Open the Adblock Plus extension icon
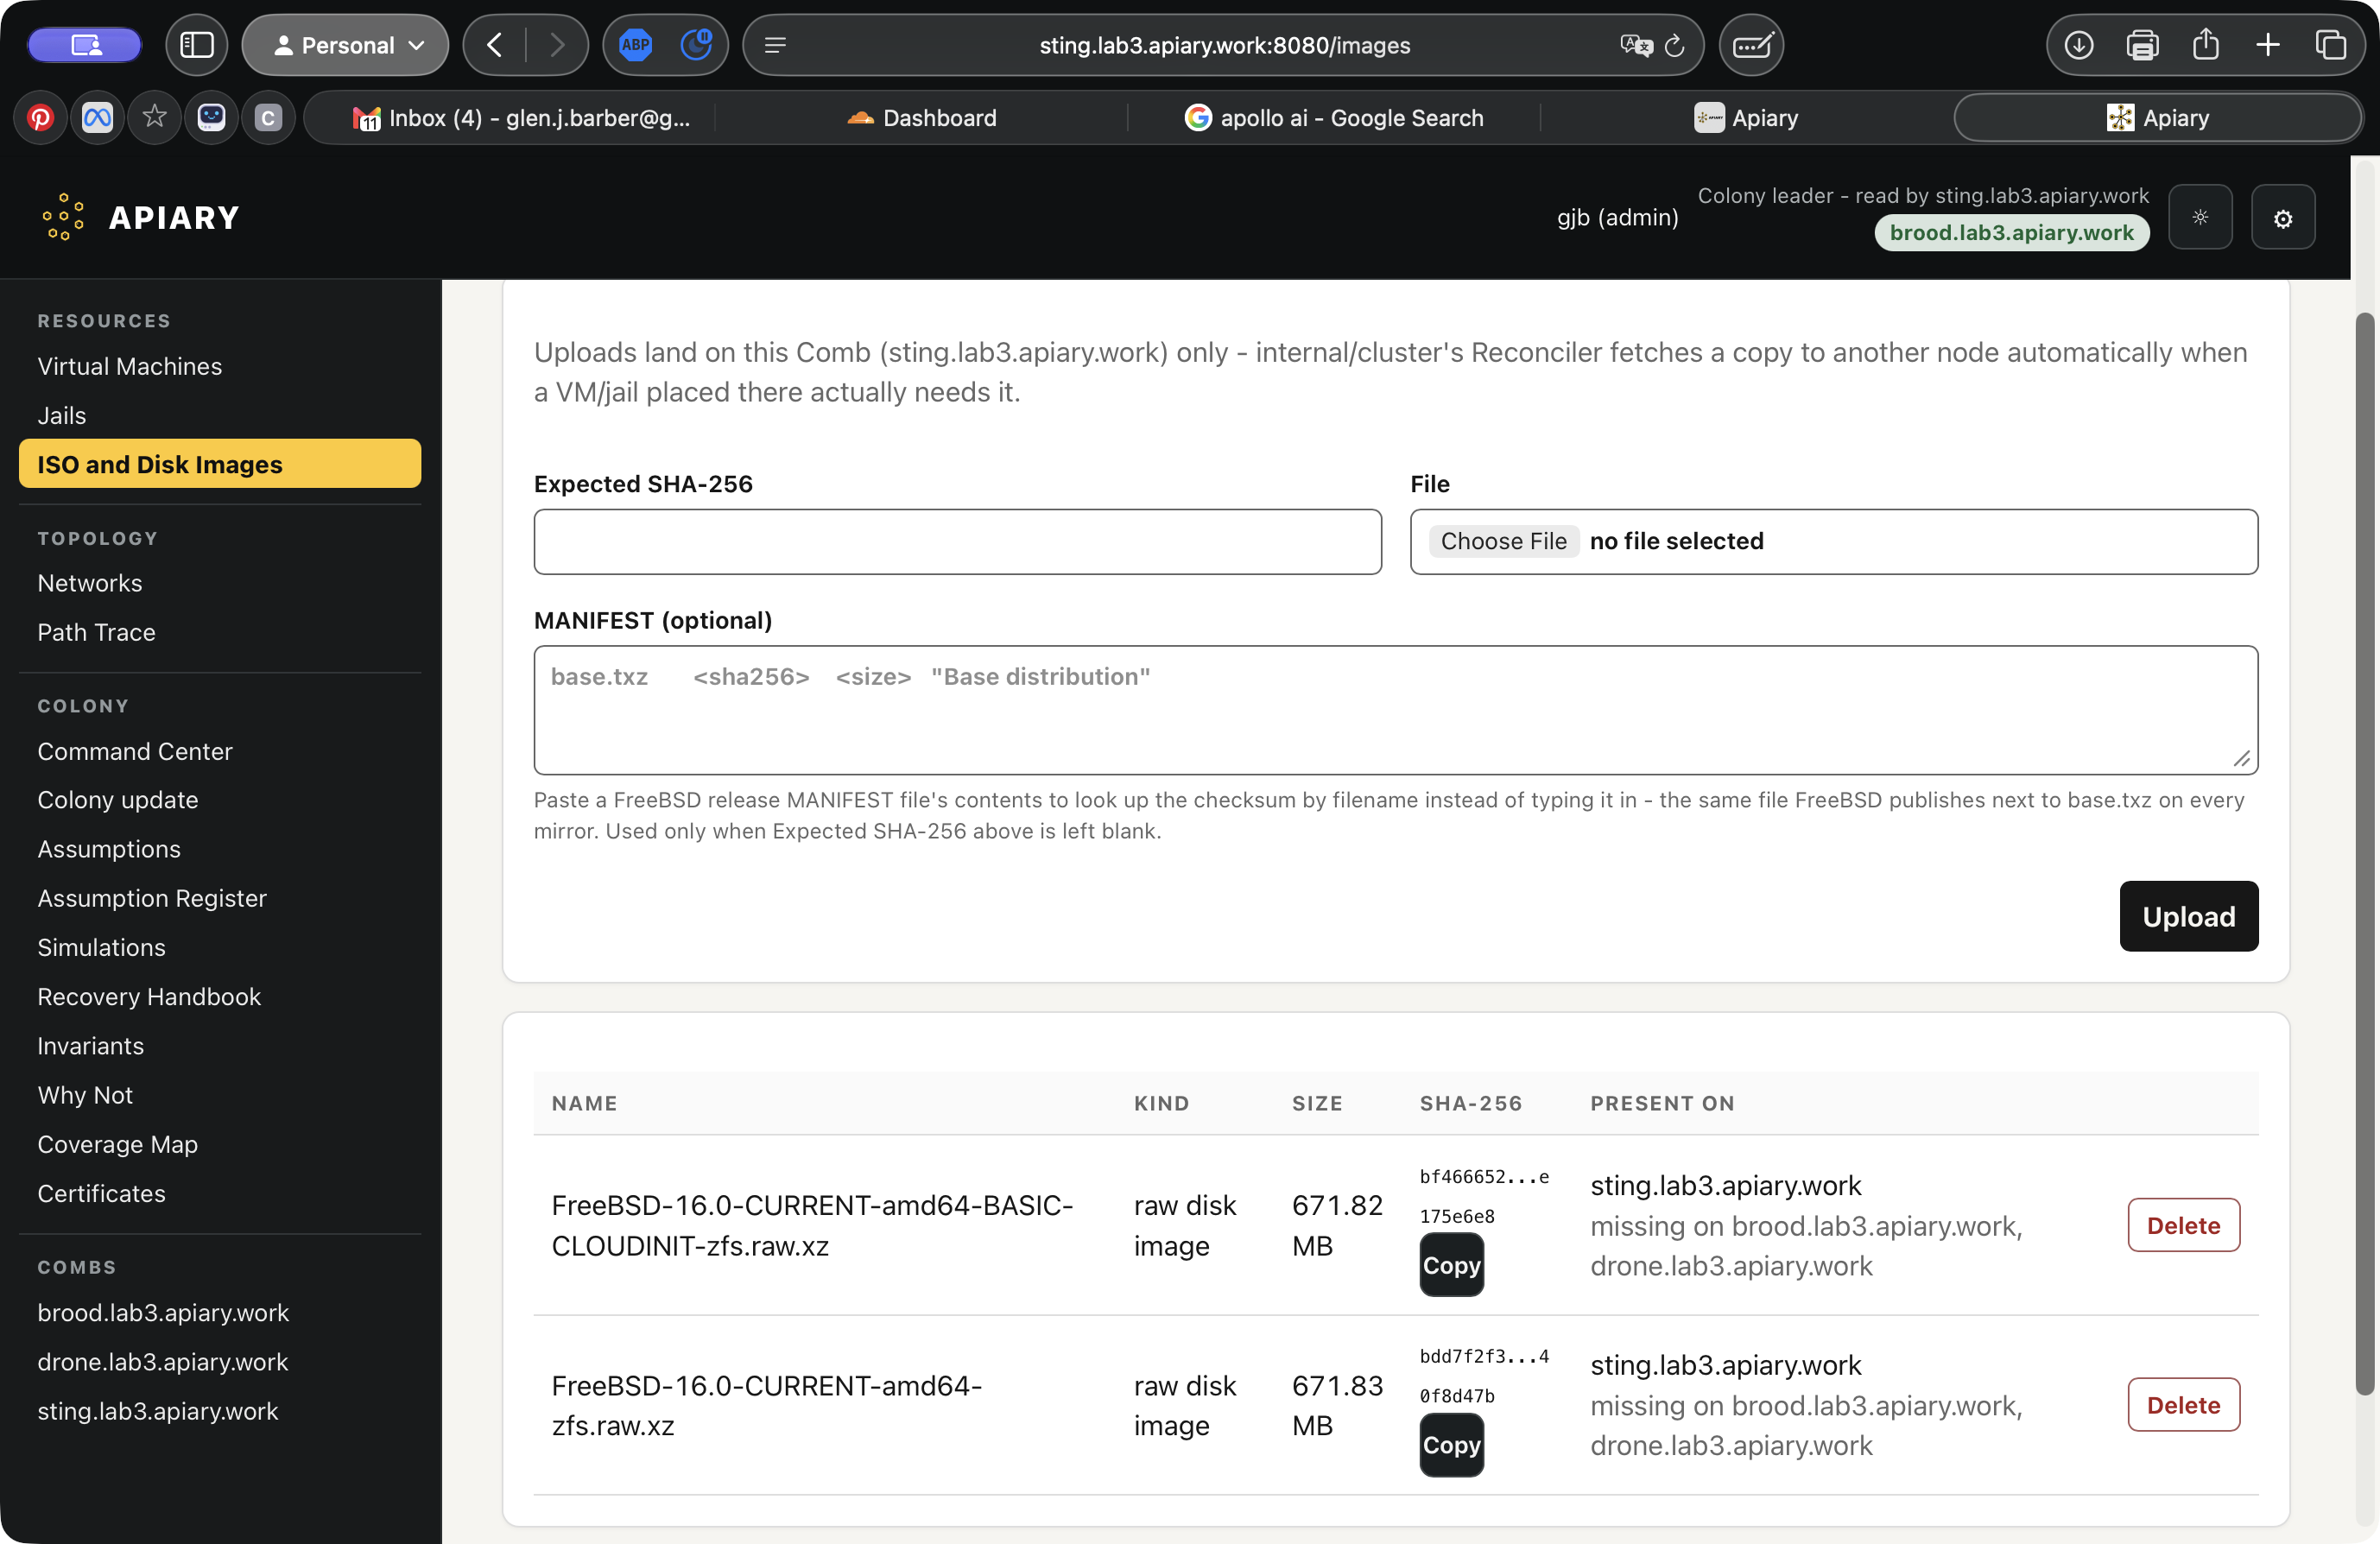 [635, 45]
